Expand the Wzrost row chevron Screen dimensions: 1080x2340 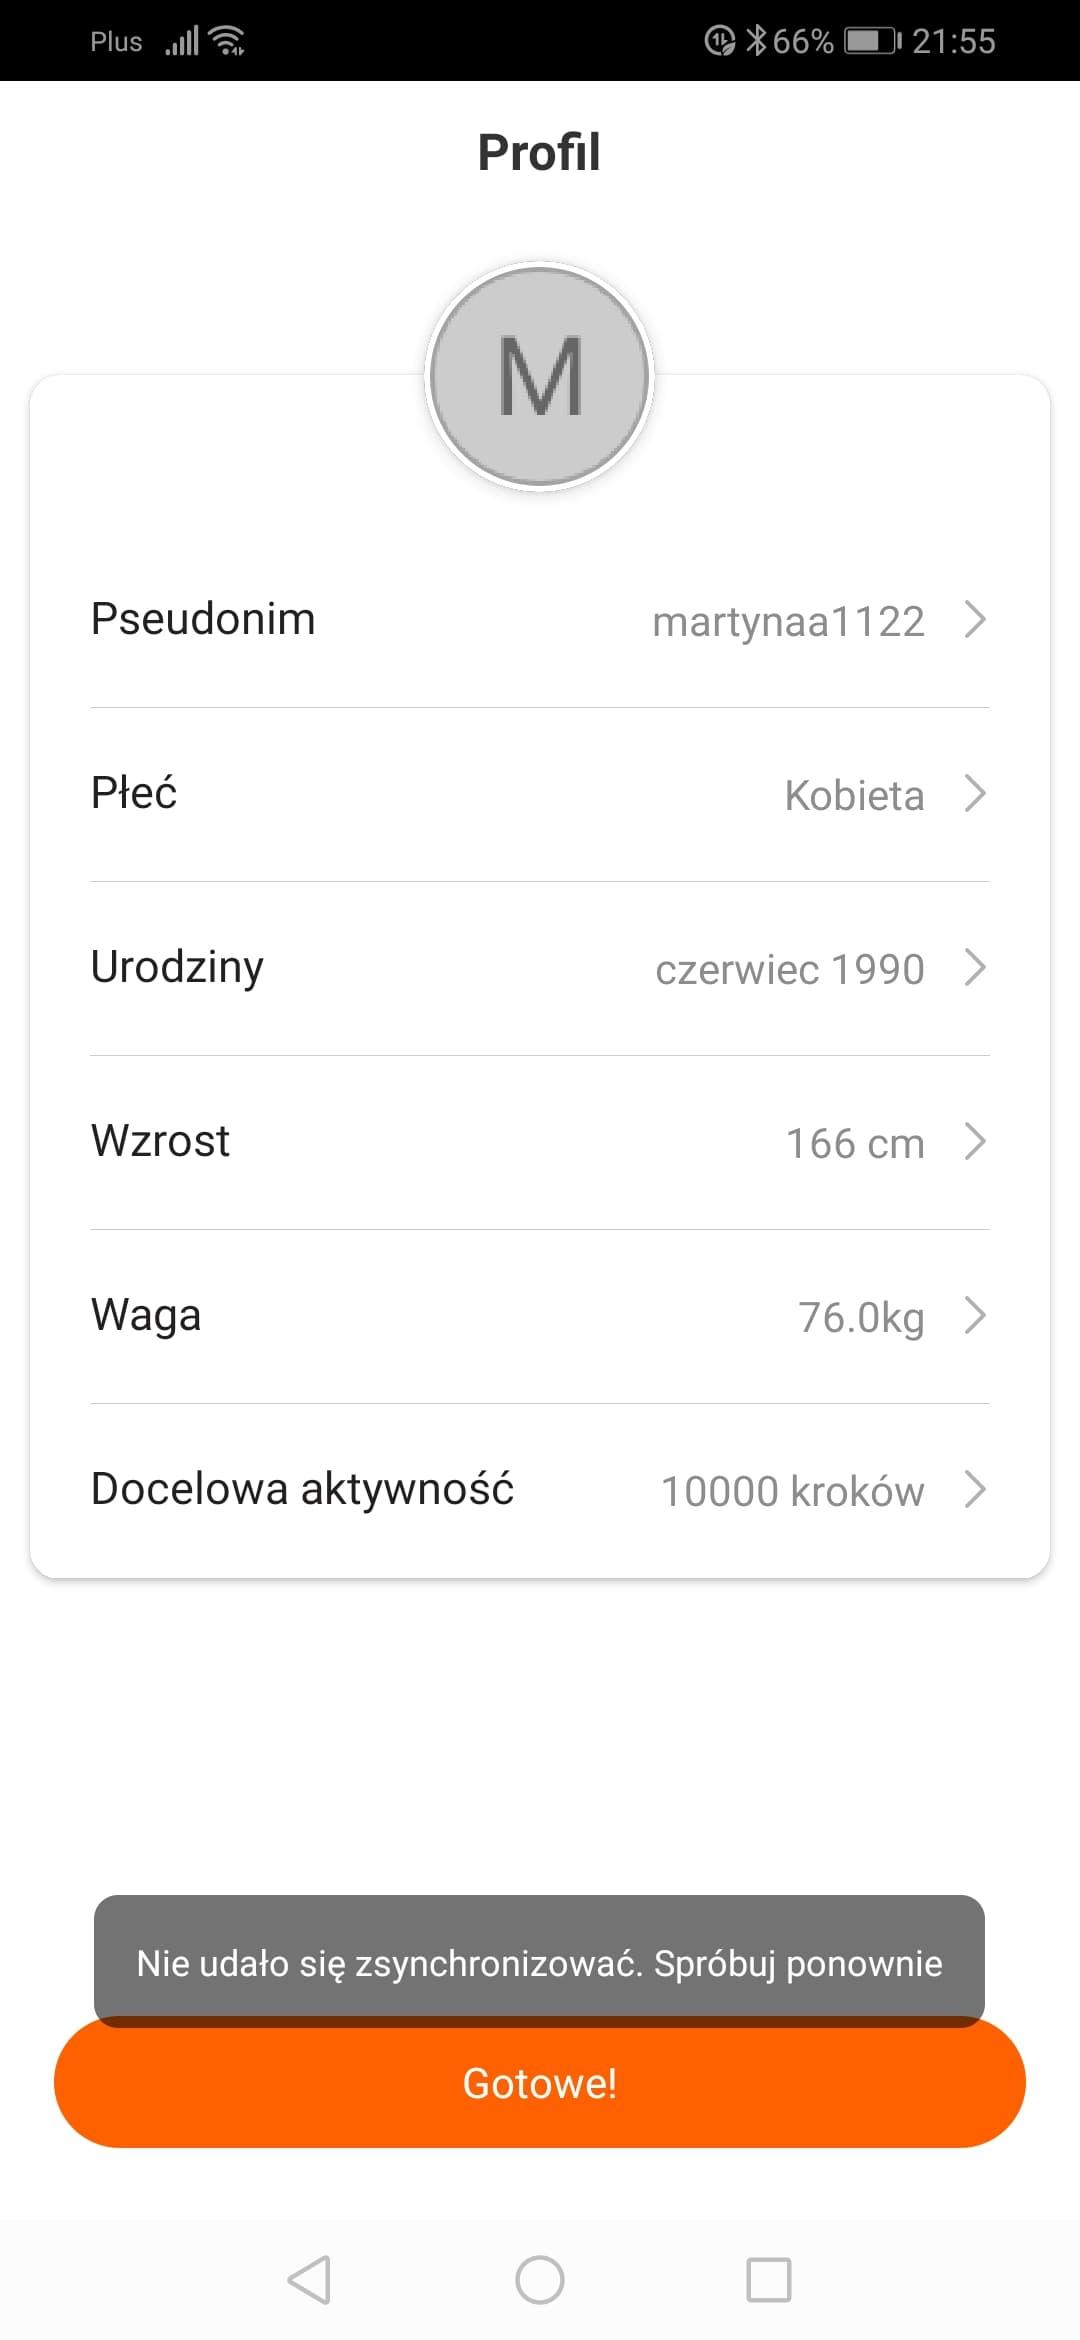(975, 1142)
